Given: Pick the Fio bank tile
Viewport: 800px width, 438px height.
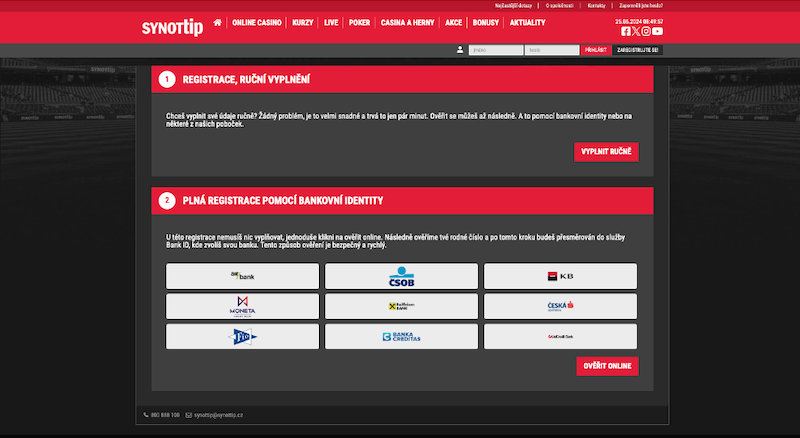Looking at the screenshot, I should click(x=242, y=336).
